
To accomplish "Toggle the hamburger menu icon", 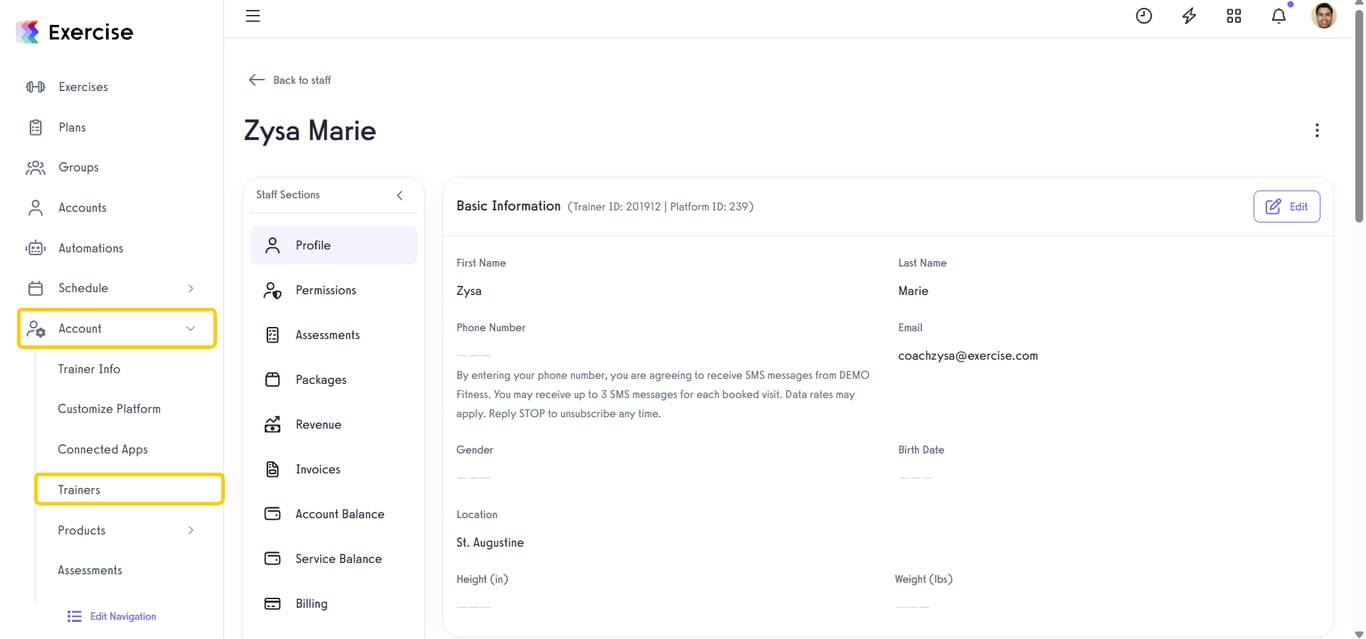I will [253, 16].
